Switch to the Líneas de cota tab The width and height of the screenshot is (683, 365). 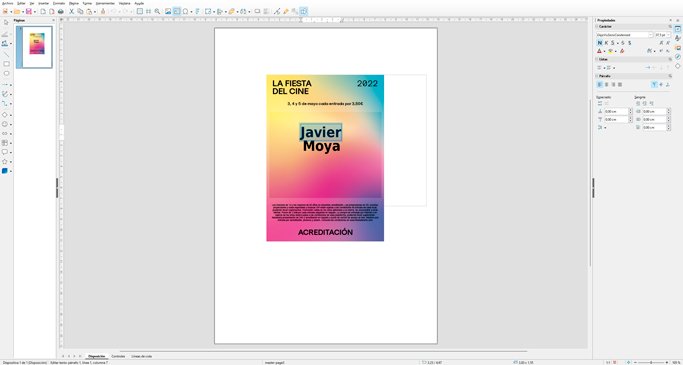142,356
